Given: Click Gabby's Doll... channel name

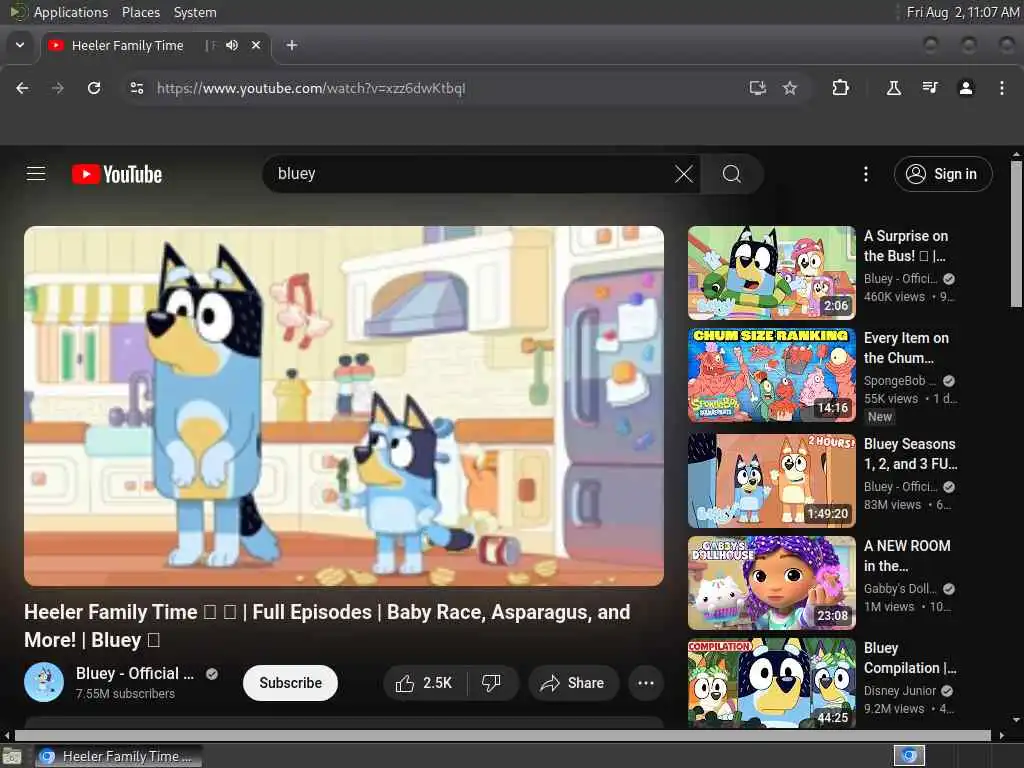Looking at the screenshot, I should [900, 589].
